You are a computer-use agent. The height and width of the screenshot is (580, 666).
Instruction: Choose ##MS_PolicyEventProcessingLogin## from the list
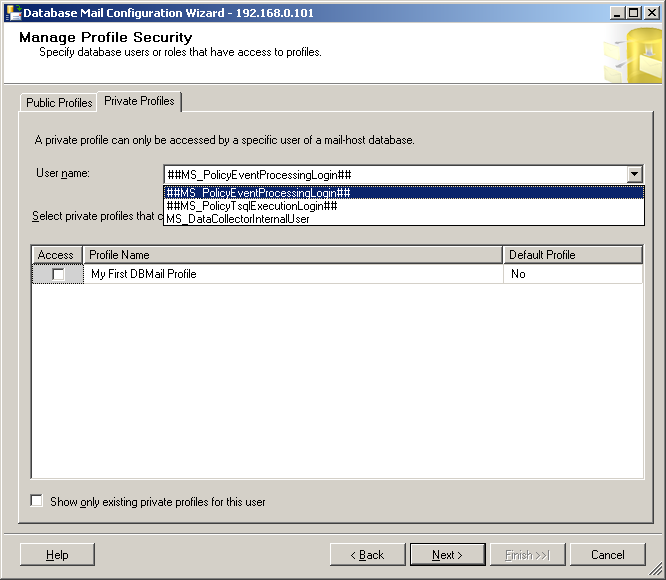click(x=404, y=193)
